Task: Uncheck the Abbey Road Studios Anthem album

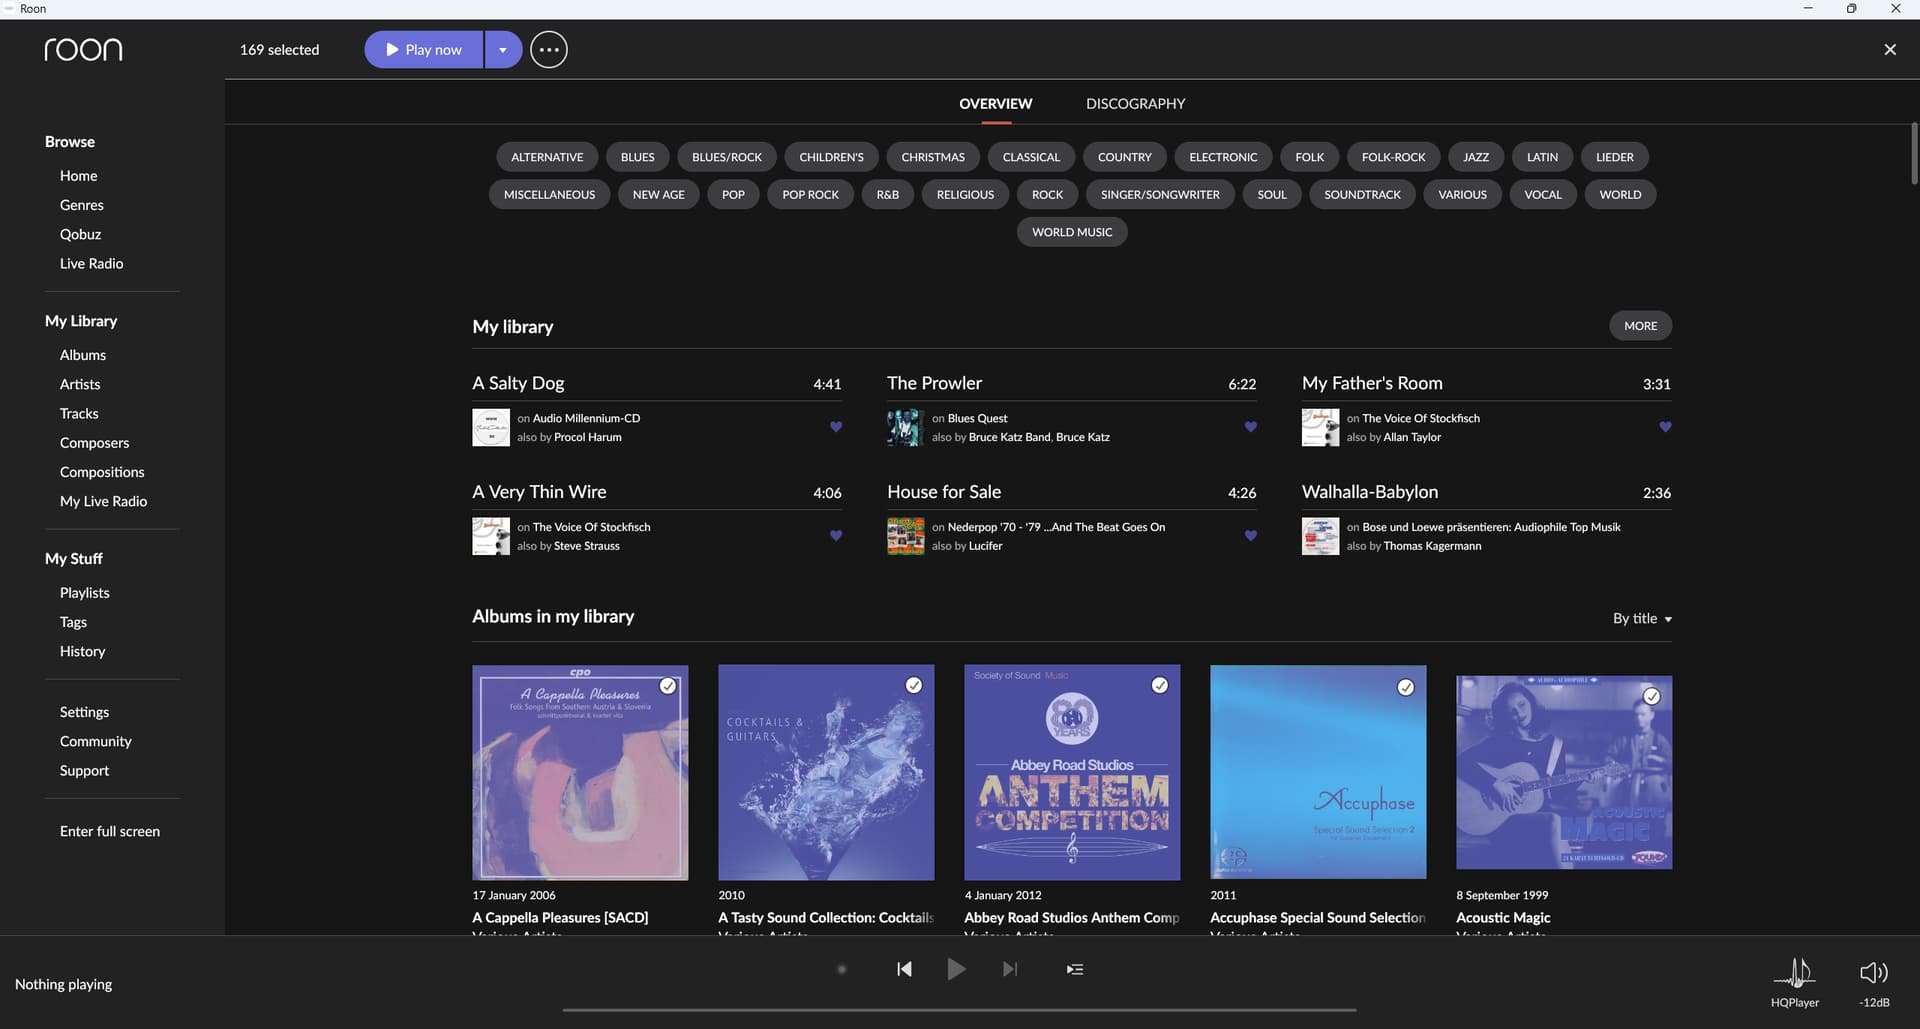Action: [1159, 686]
